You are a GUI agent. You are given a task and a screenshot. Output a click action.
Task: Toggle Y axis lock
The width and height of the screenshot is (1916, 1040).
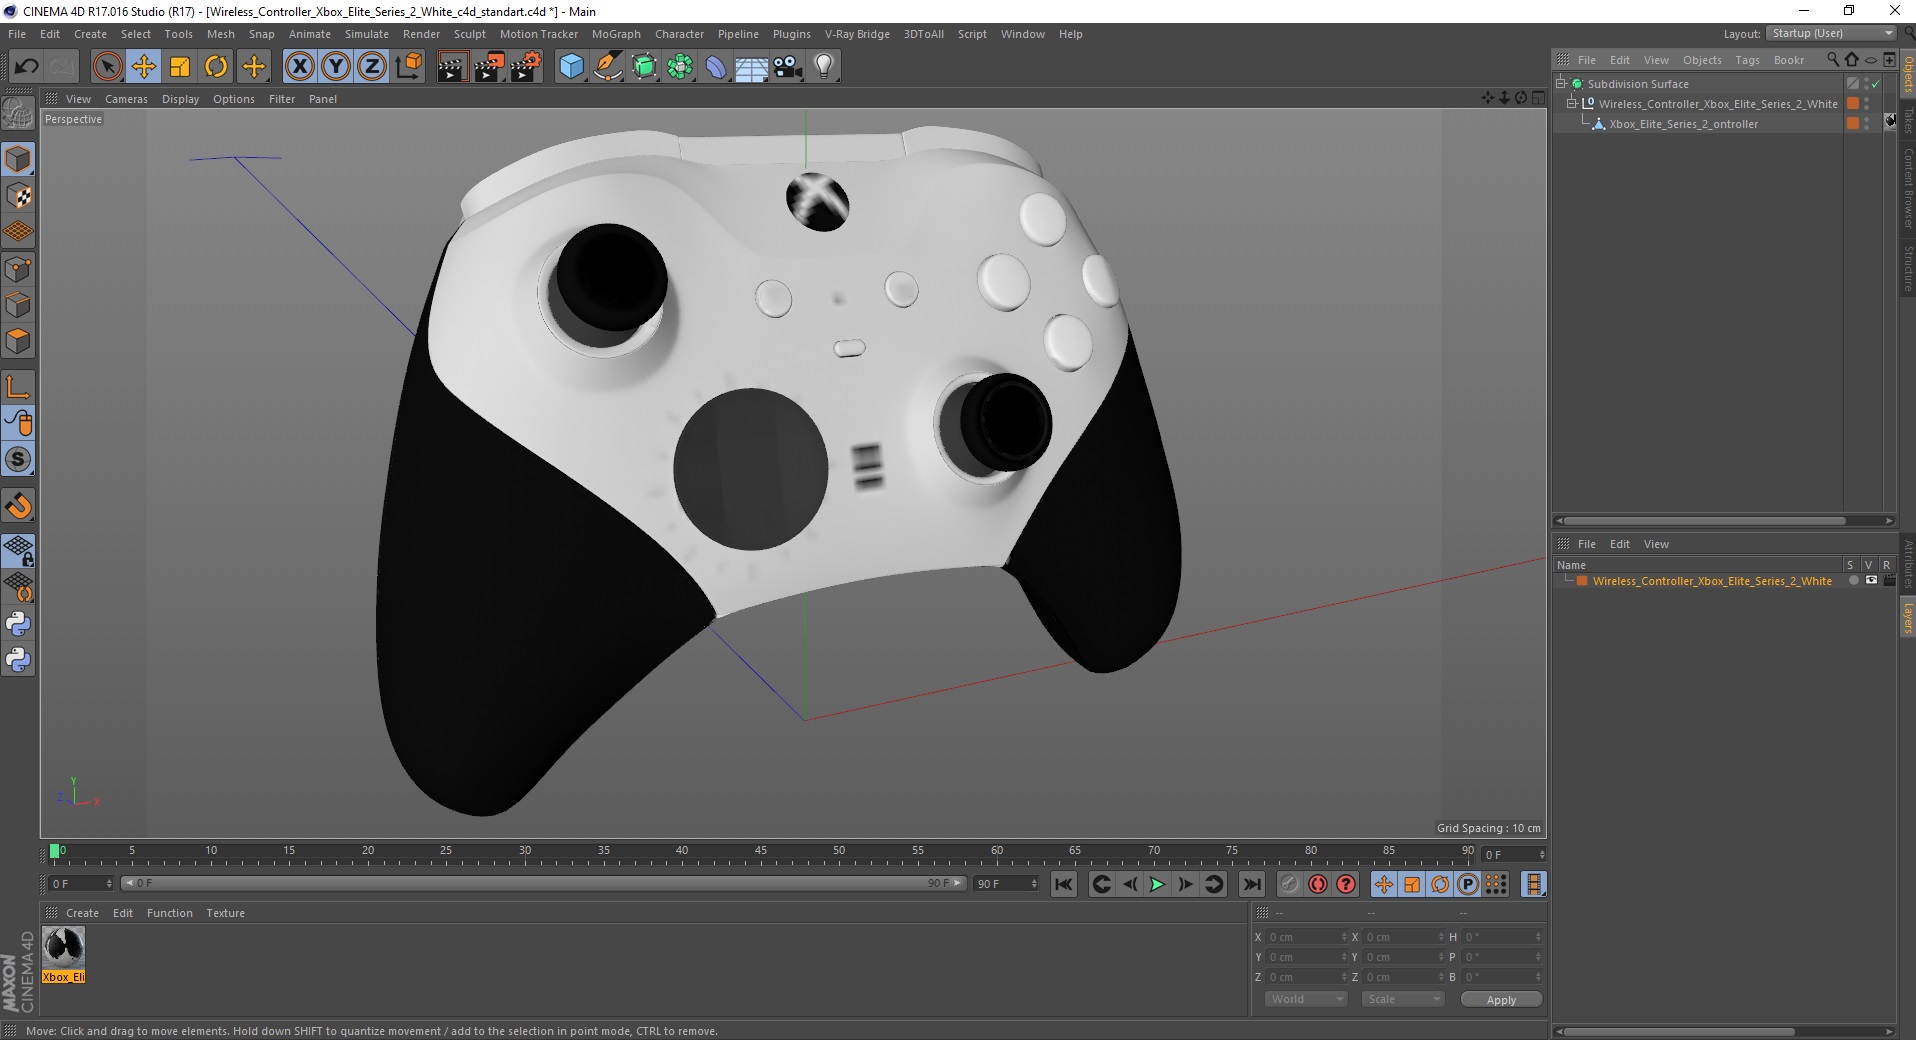pyautogui.click(x=335, y=67)
